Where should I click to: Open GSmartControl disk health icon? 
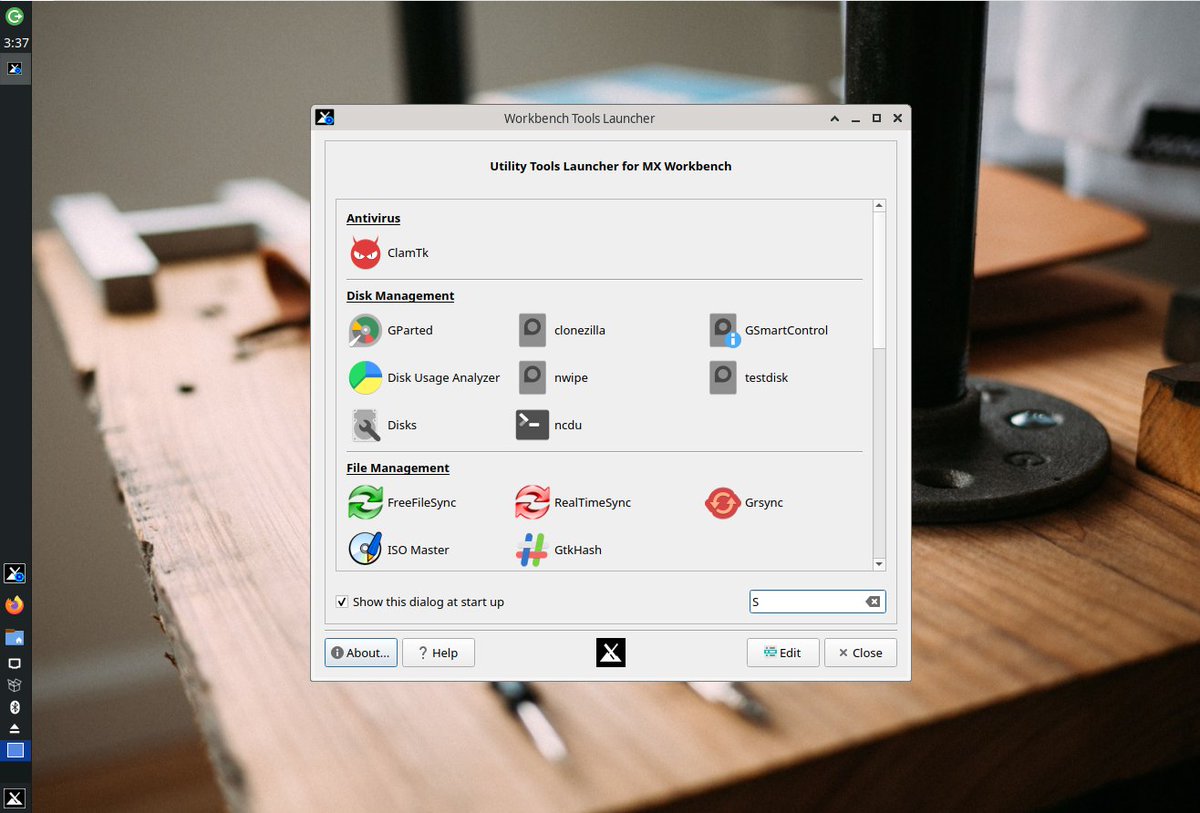point(723,330)
